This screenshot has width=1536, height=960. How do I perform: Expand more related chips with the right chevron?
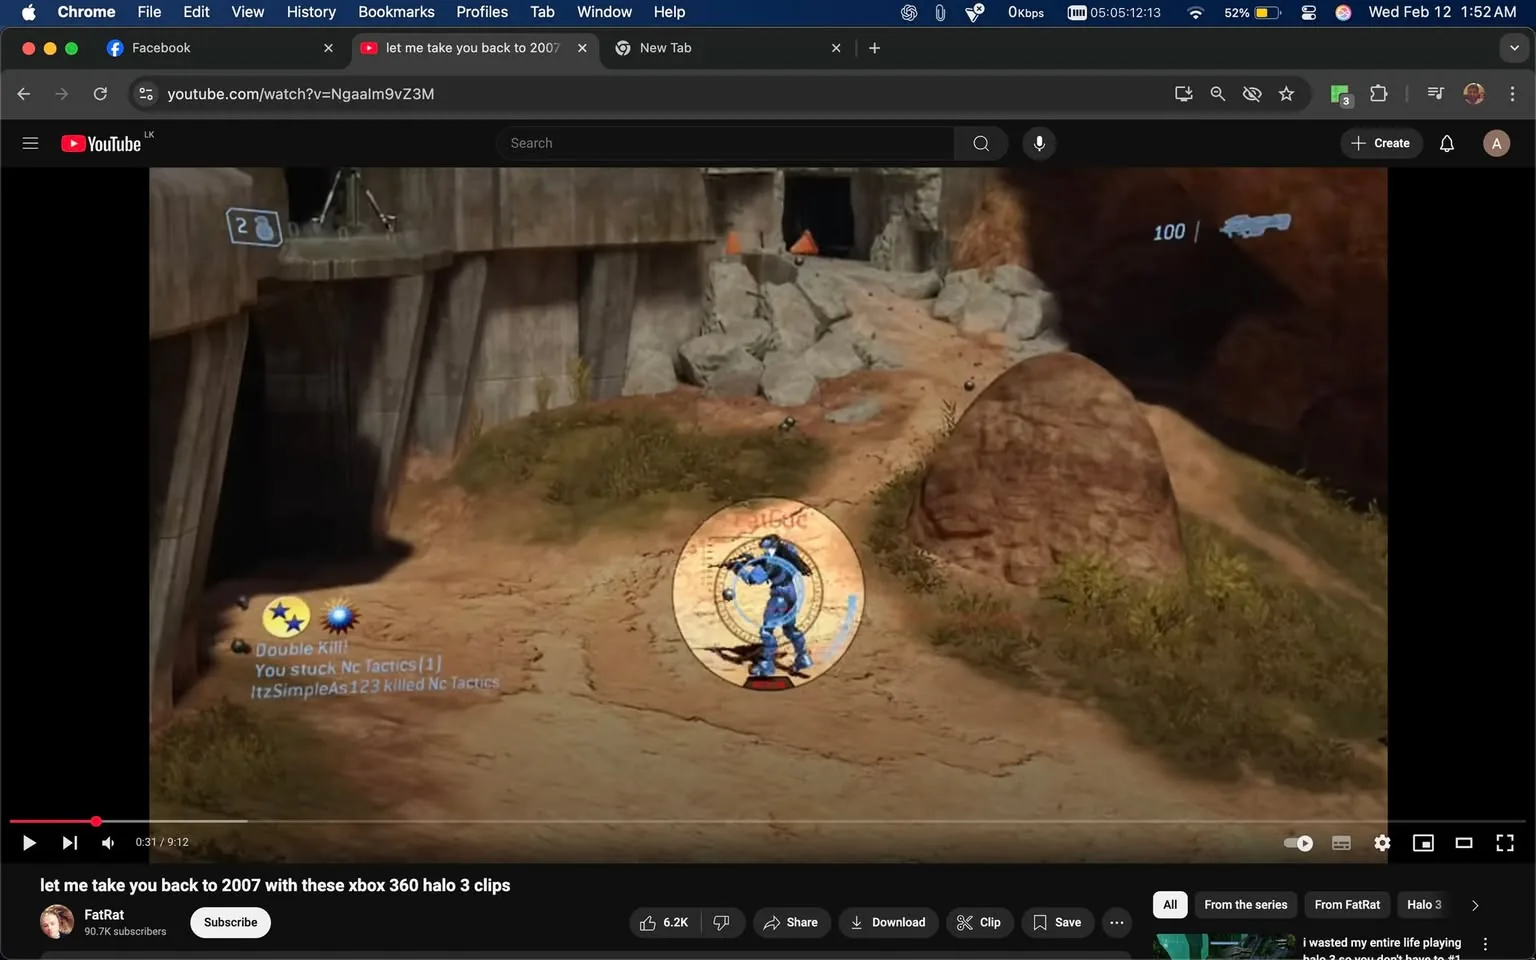pyautogui.click(x=1475, y=904)
